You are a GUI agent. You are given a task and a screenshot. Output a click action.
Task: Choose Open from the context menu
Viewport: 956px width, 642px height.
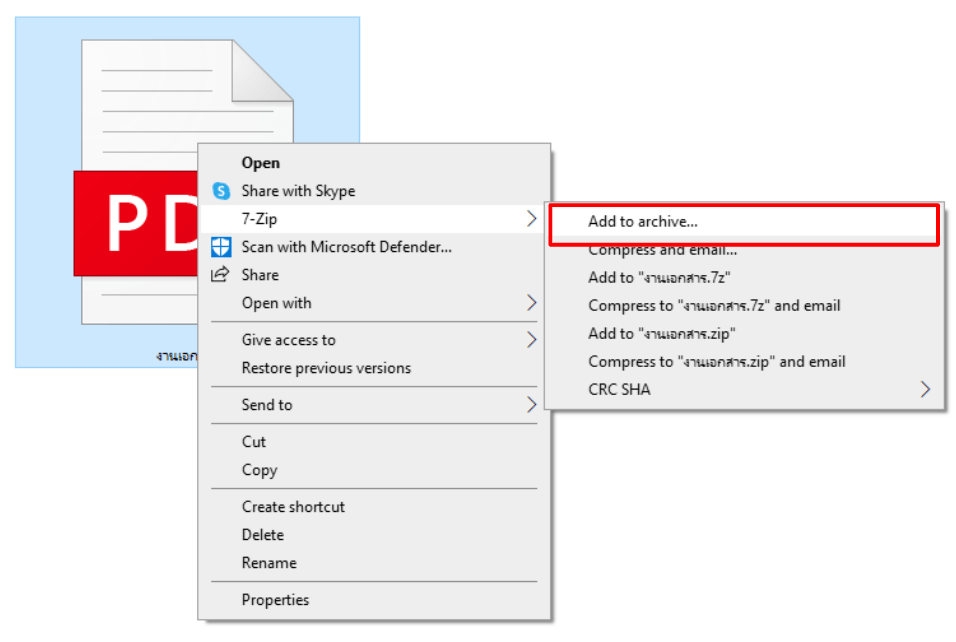374,163
